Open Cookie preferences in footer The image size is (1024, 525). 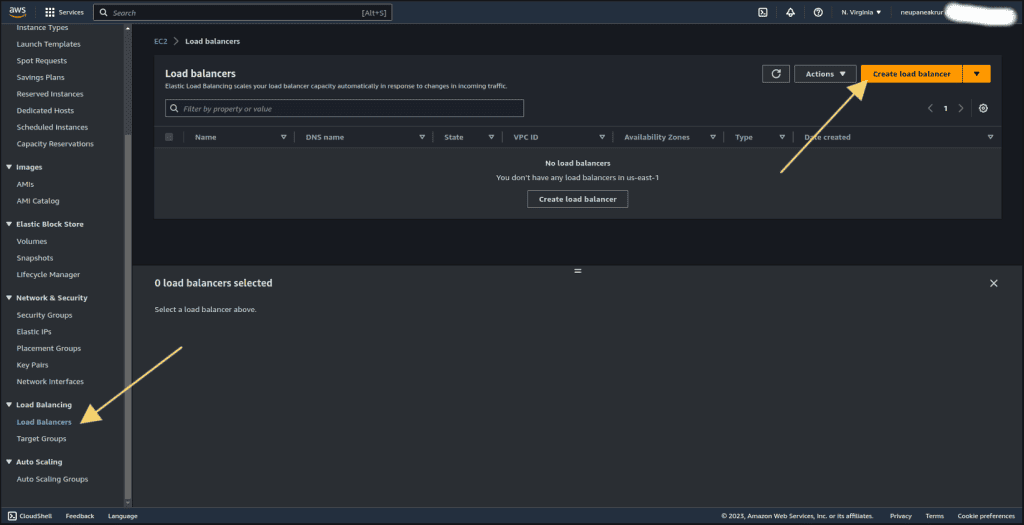point(986,516)
